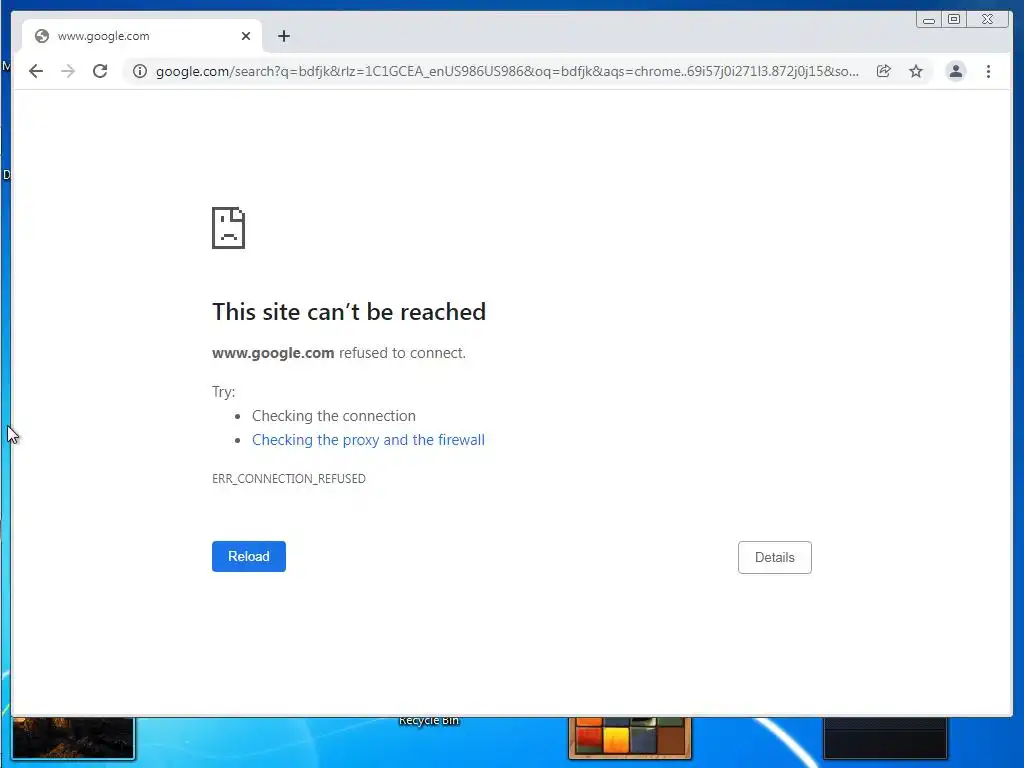Click the google.com/search URL address bar

click(x=507, y=71)
